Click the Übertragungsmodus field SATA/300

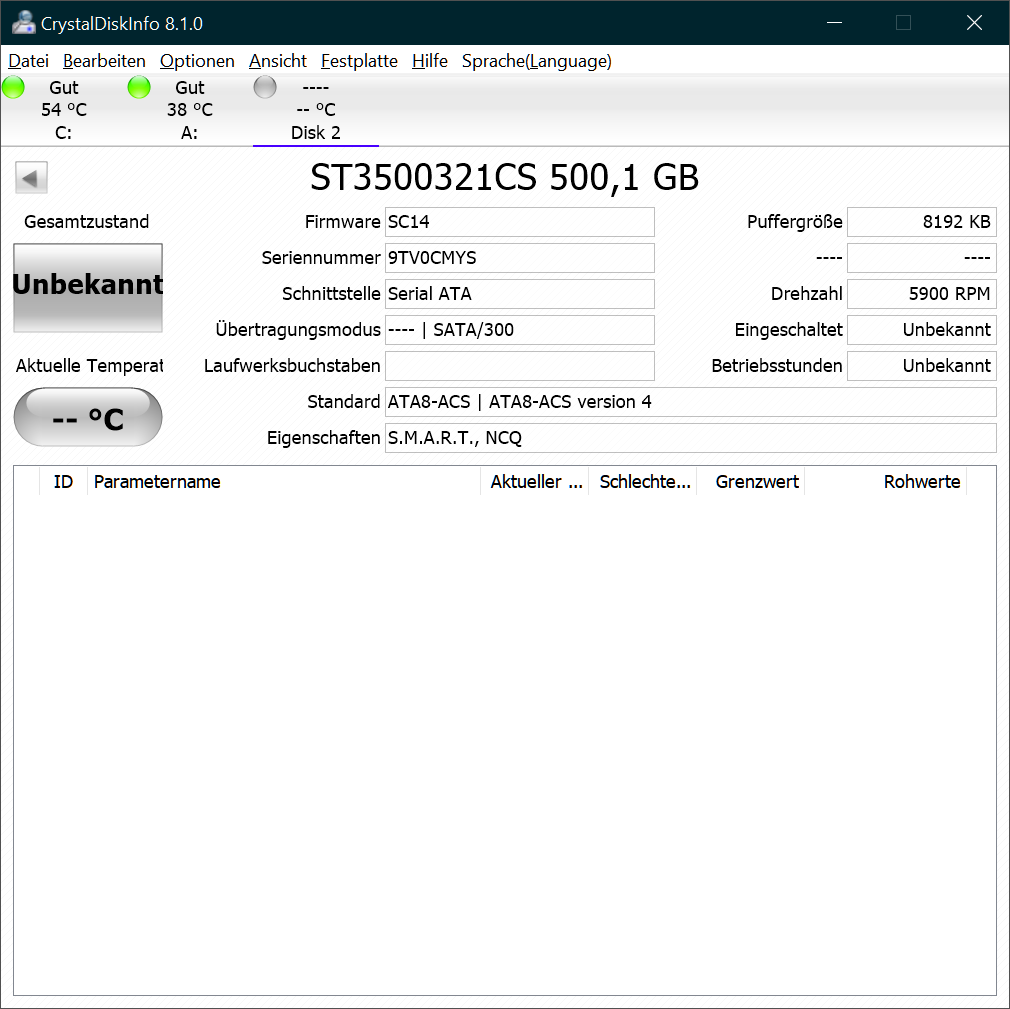520,330
